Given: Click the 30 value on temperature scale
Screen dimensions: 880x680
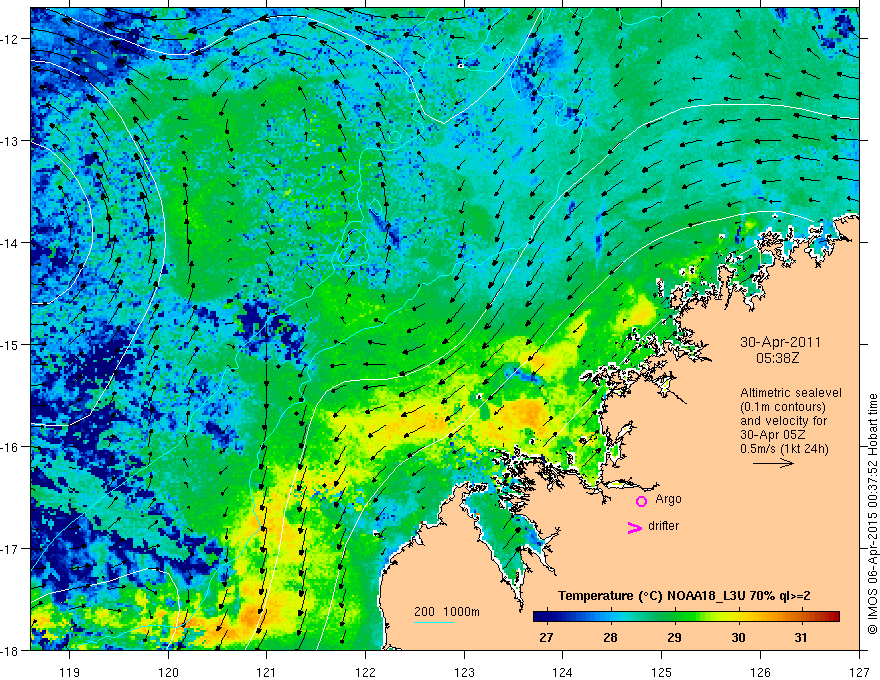Looking at the screenshot, I should coord(738,637).
